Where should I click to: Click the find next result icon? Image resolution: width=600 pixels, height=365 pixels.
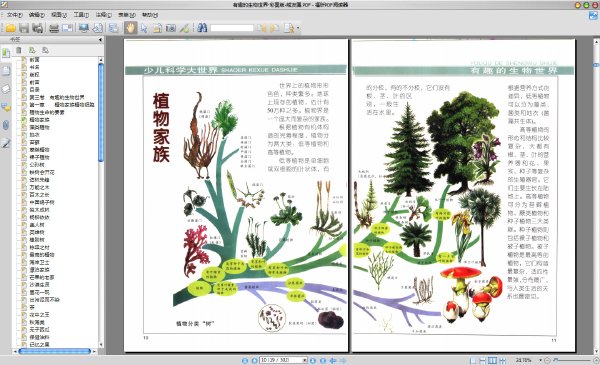pyautogui.click(x=275, y=28)
